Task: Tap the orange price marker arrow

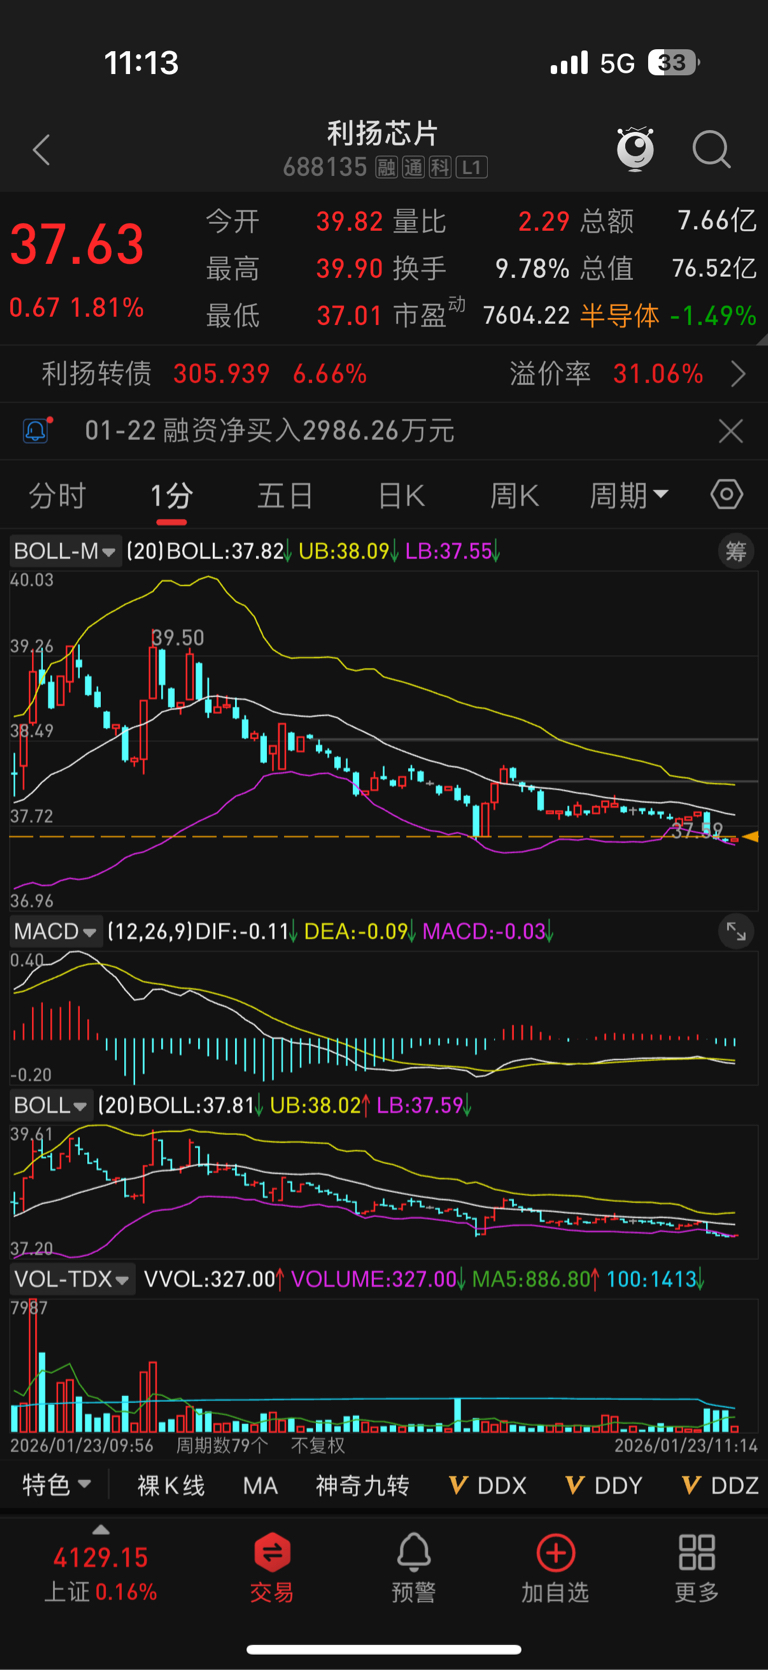Action: click(x=750, y=836)
